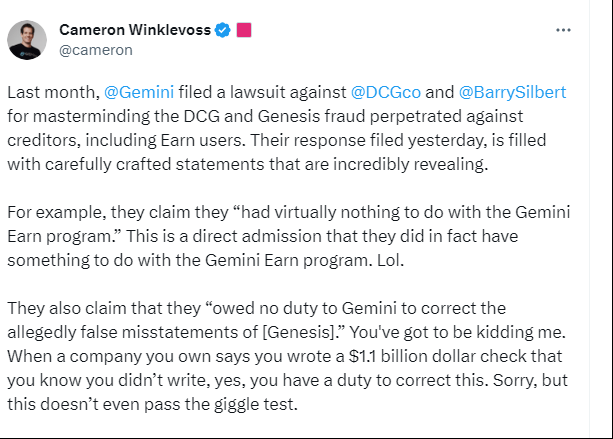
Task: Click the blue verified checkmark badge
Action: [x=223, y=30]
